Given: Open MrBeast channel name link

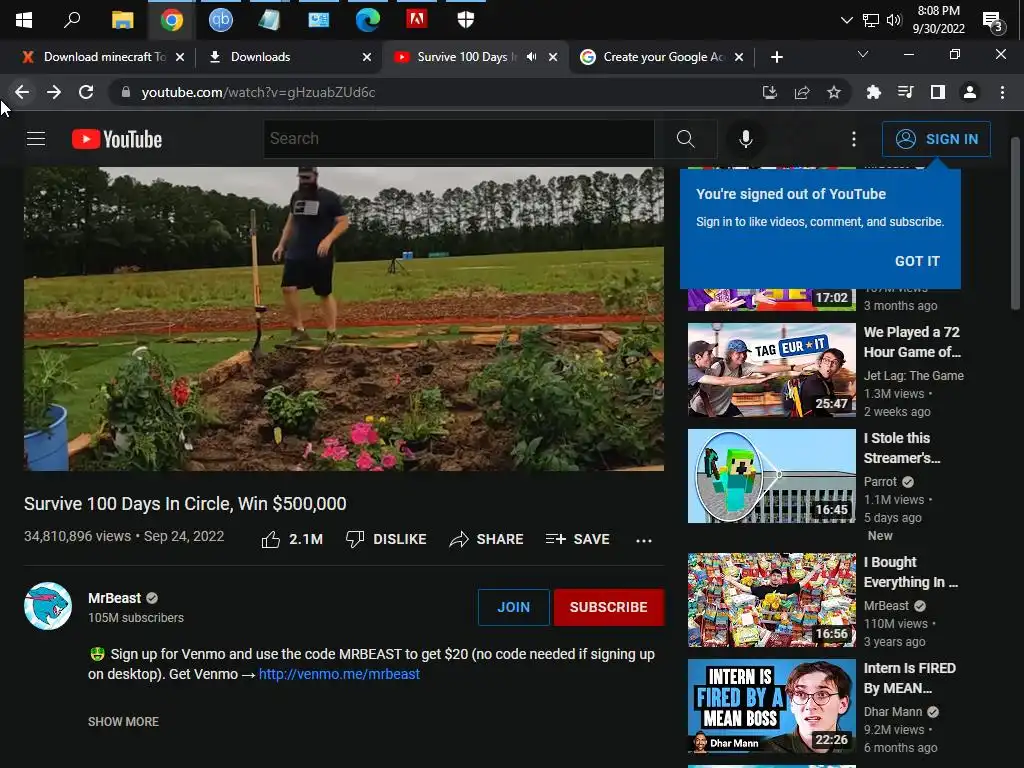Looking at the screenshot, I should point(114,598).
